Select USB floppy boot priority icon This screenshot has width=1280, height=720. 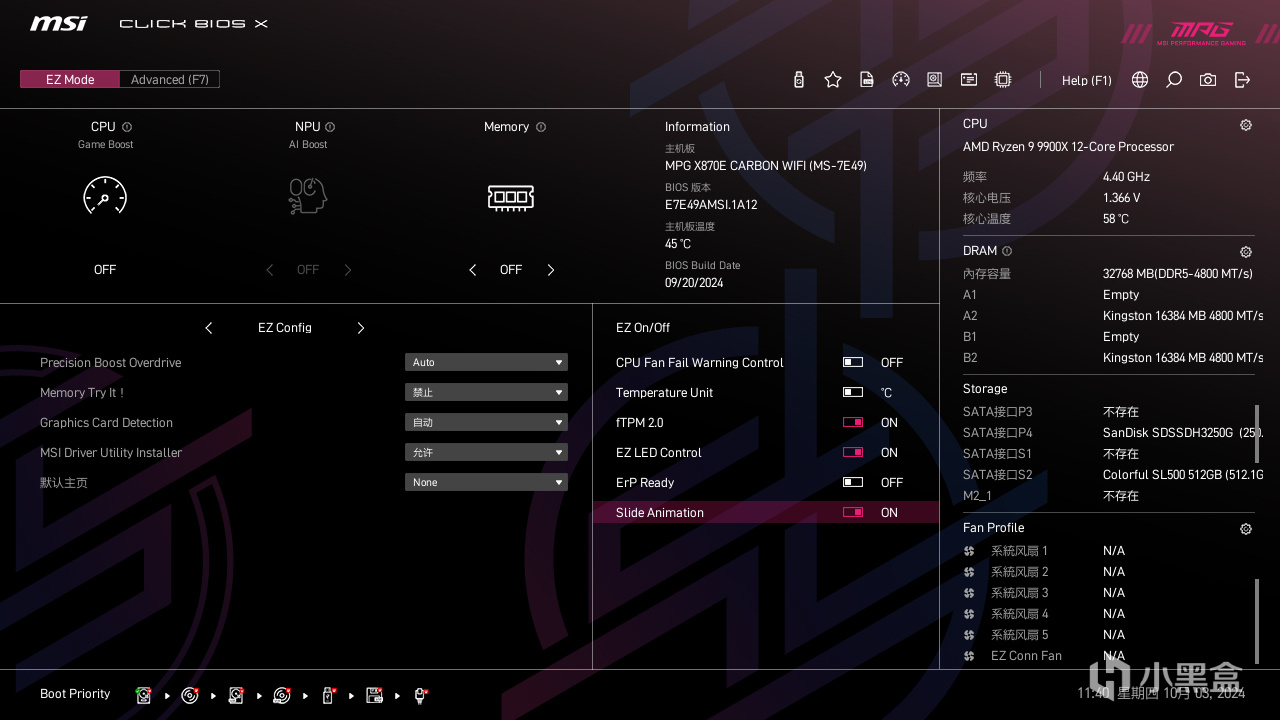(374, 695)
